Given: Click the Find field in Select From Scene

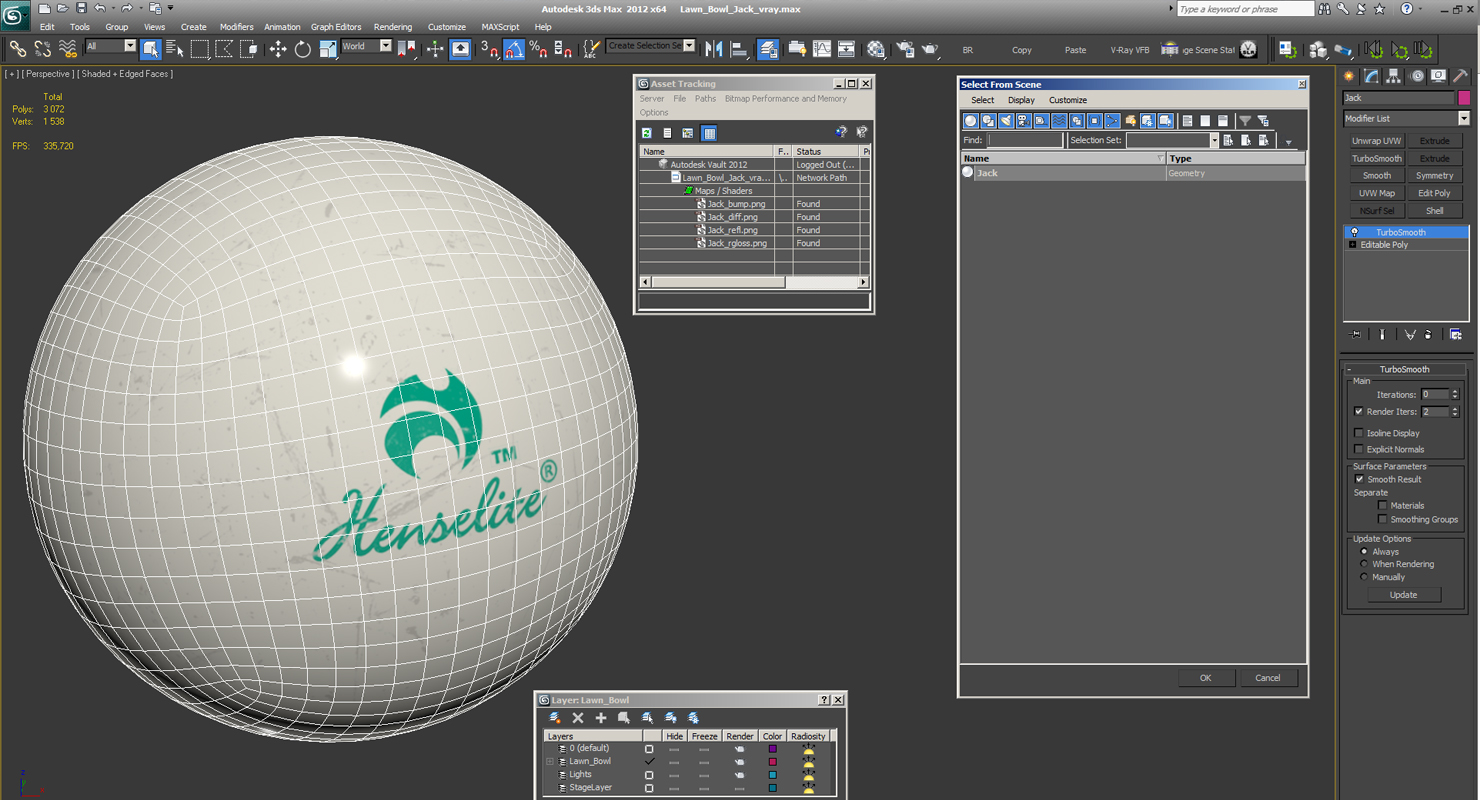Looking at the screenshot, I should click(1025, 141).
